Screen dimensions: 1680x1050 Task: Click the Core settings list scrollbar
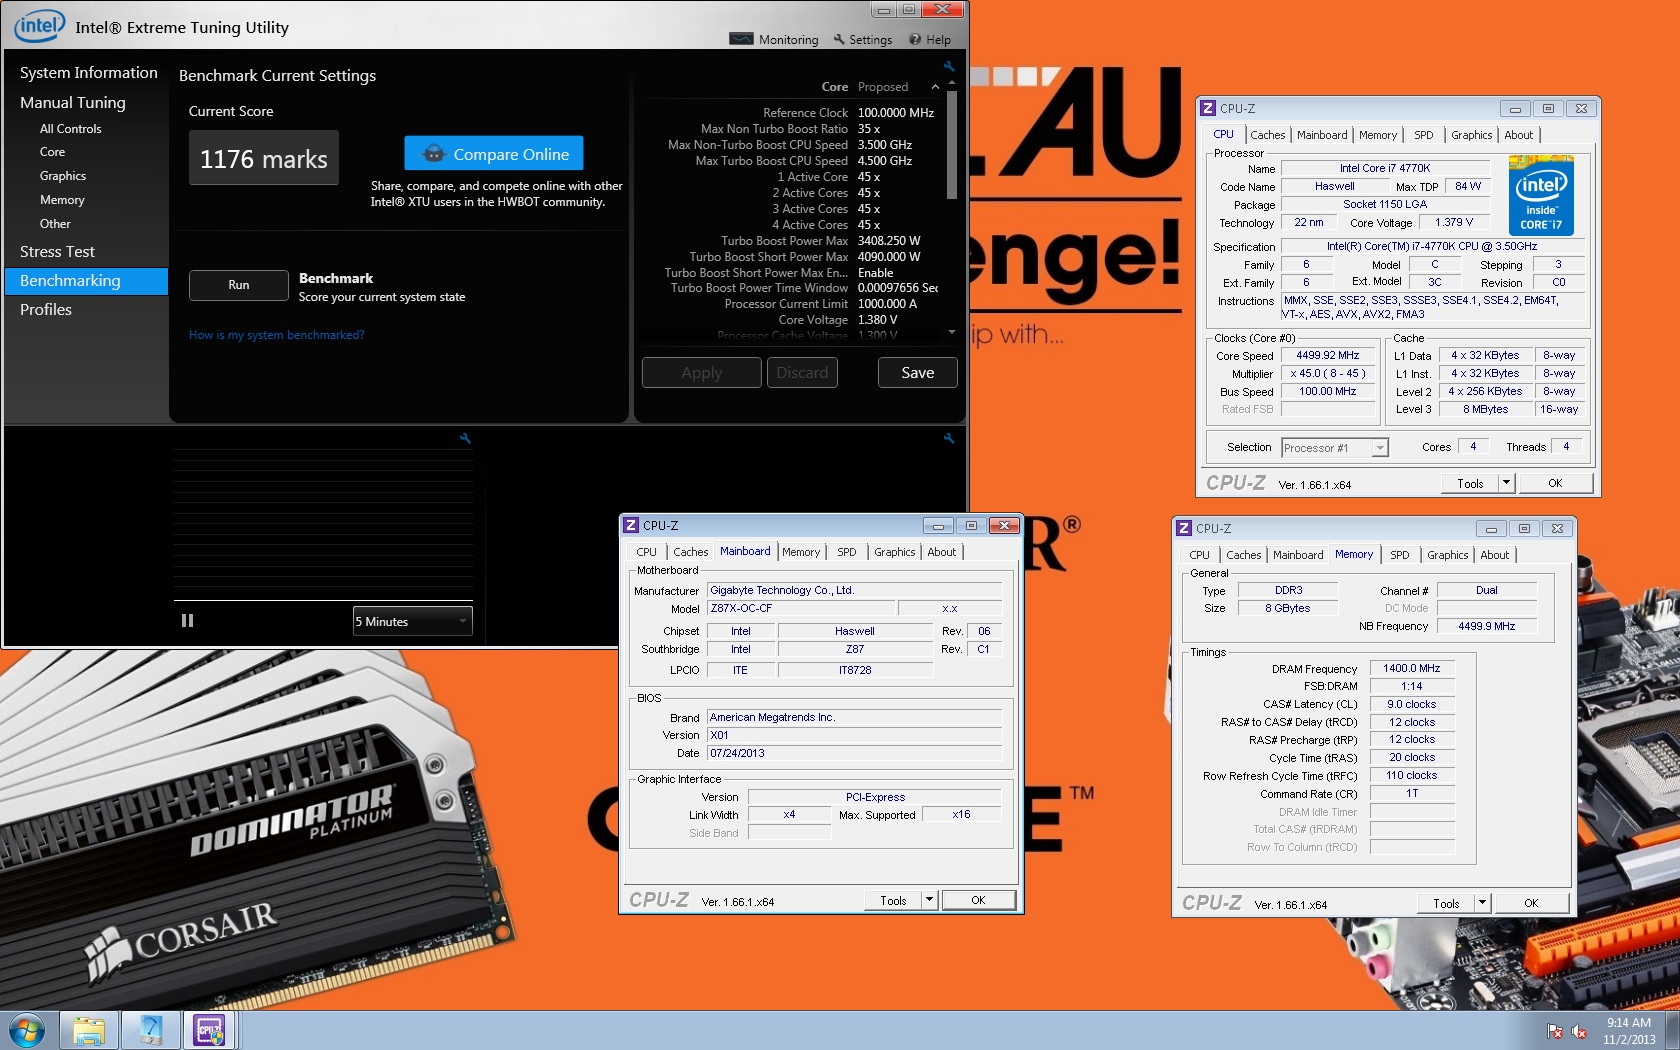[952, 145]
